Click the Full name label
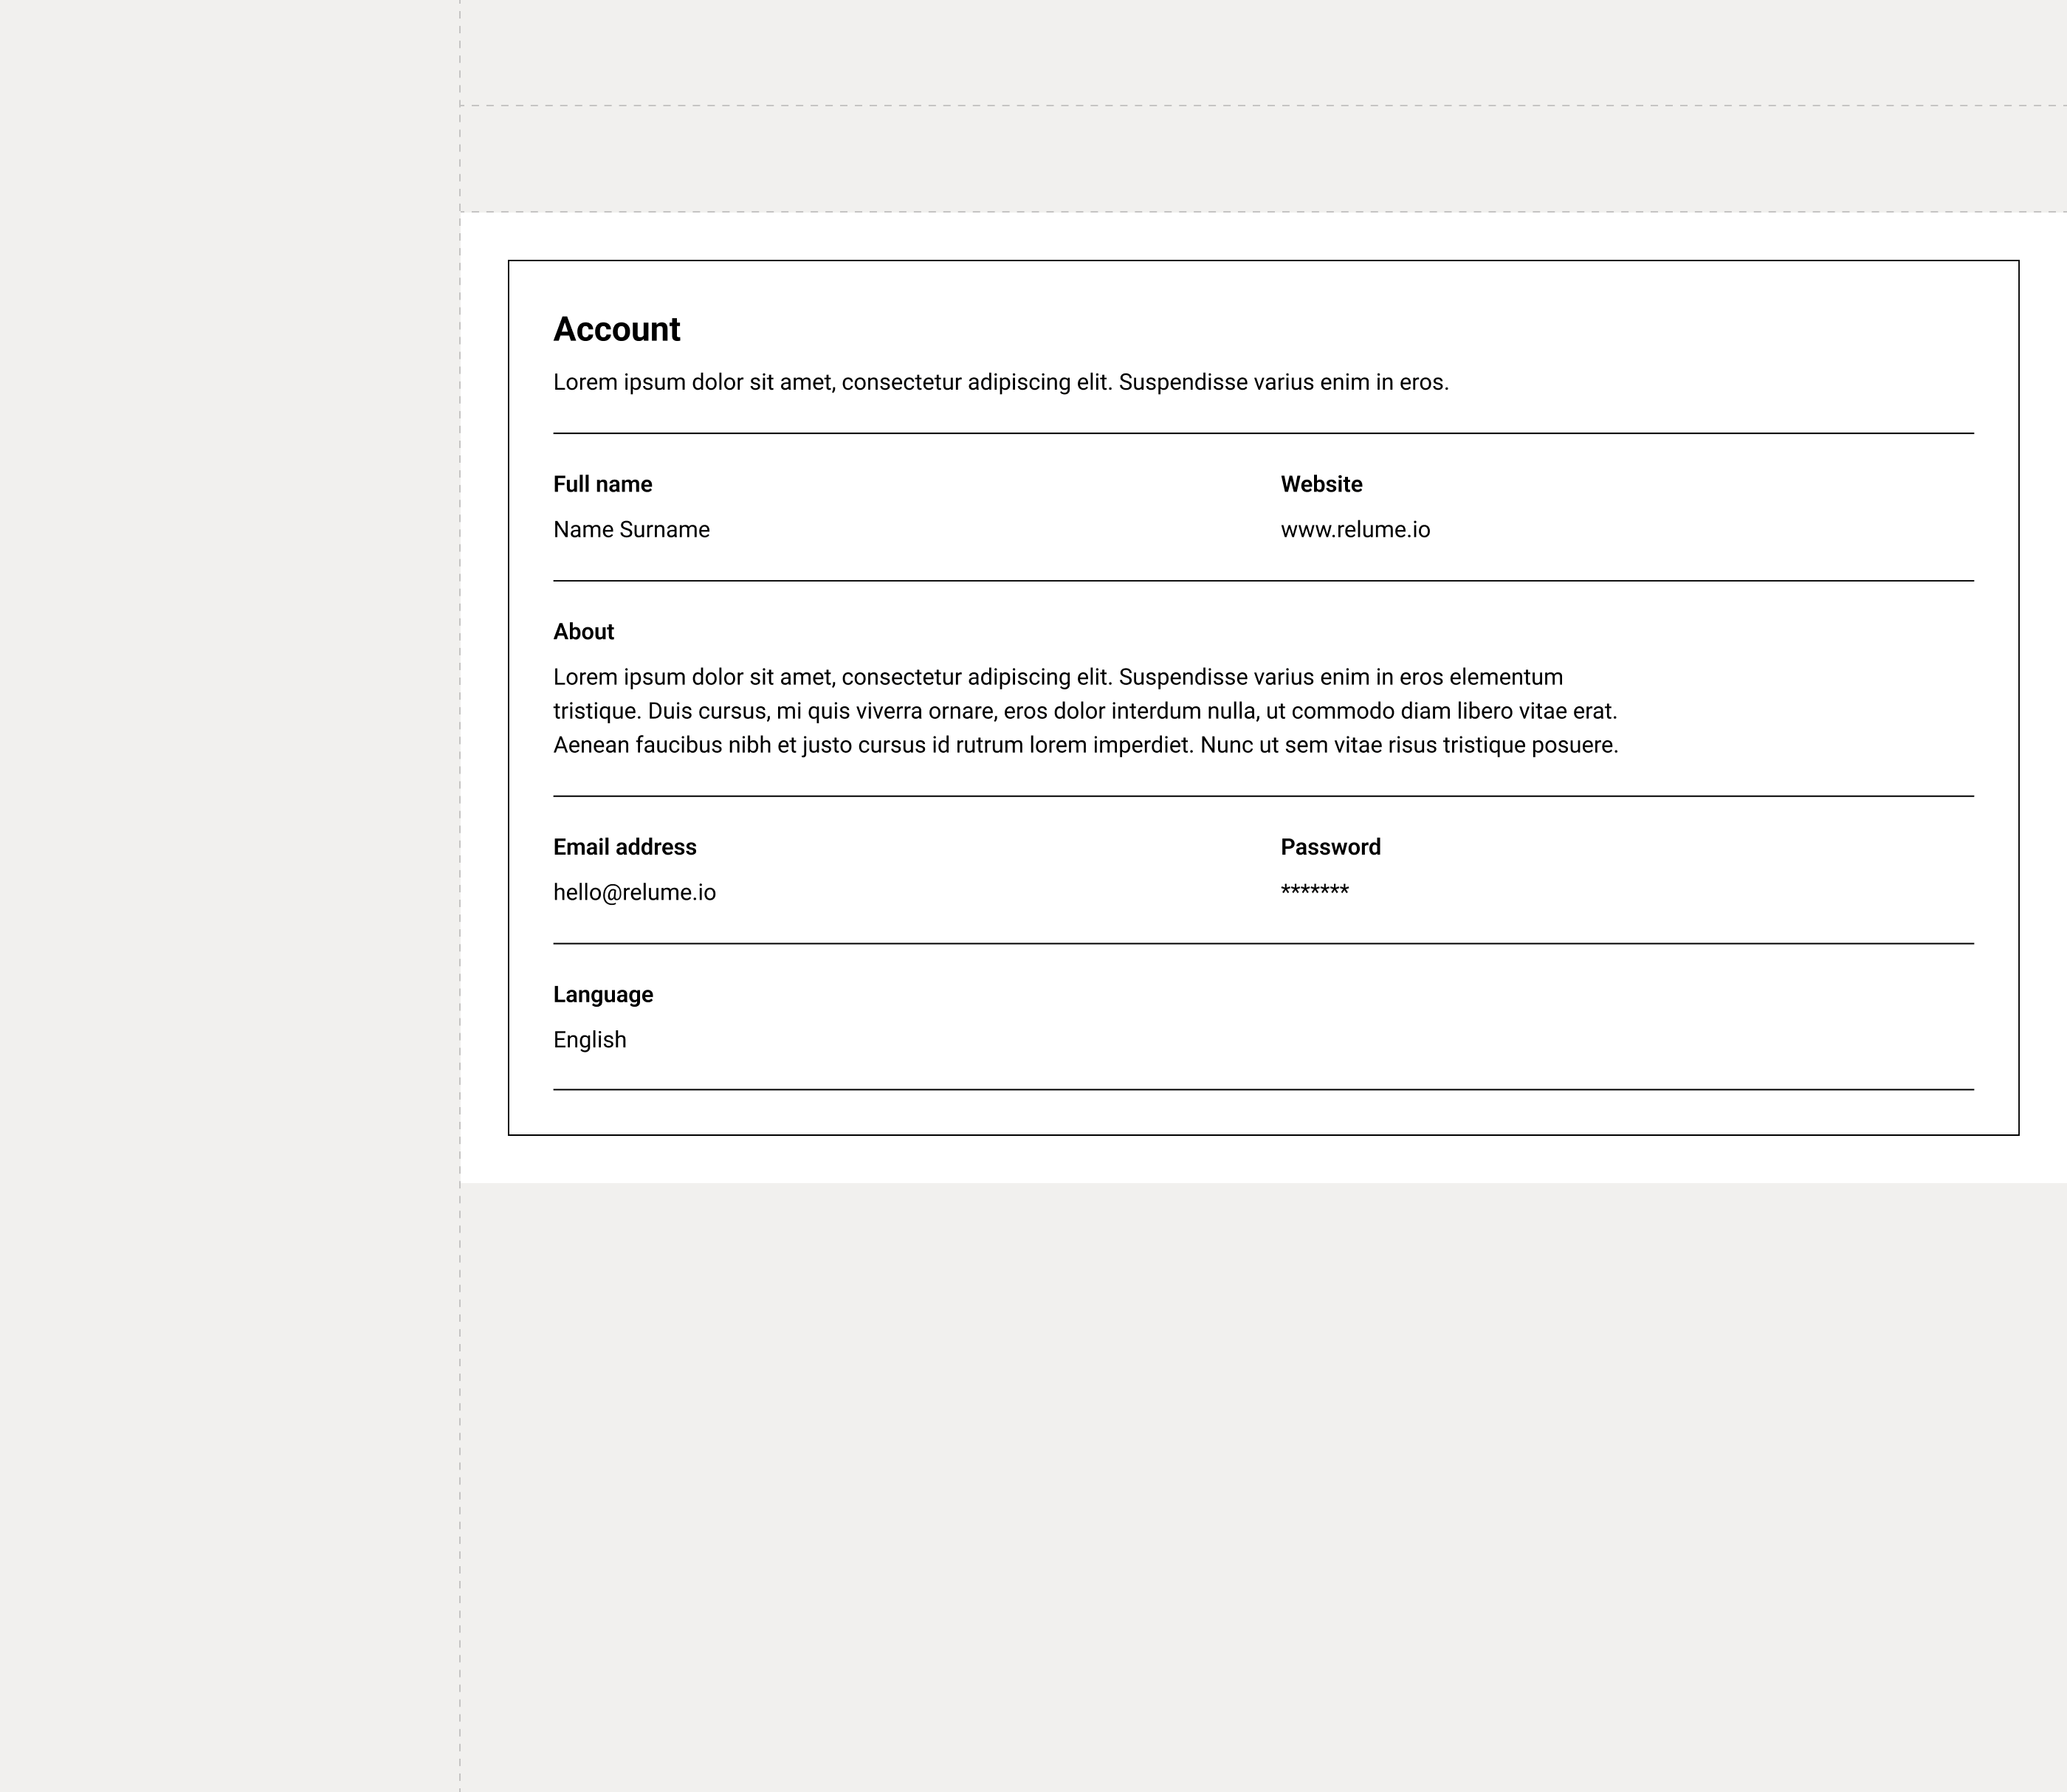The height and width of the screenshot is (1792, 2067). (602, 484)
